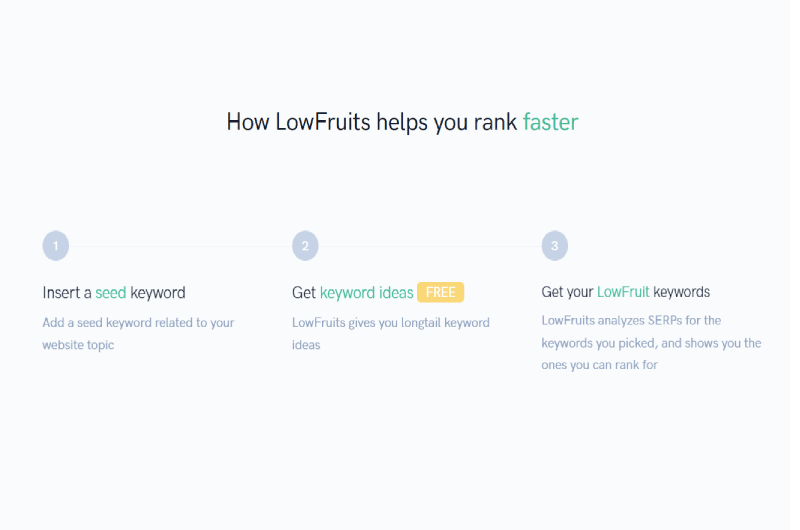Click 'ones you can rank for' text
This screenshot has width=800, height=530.
tap(599, 365)
